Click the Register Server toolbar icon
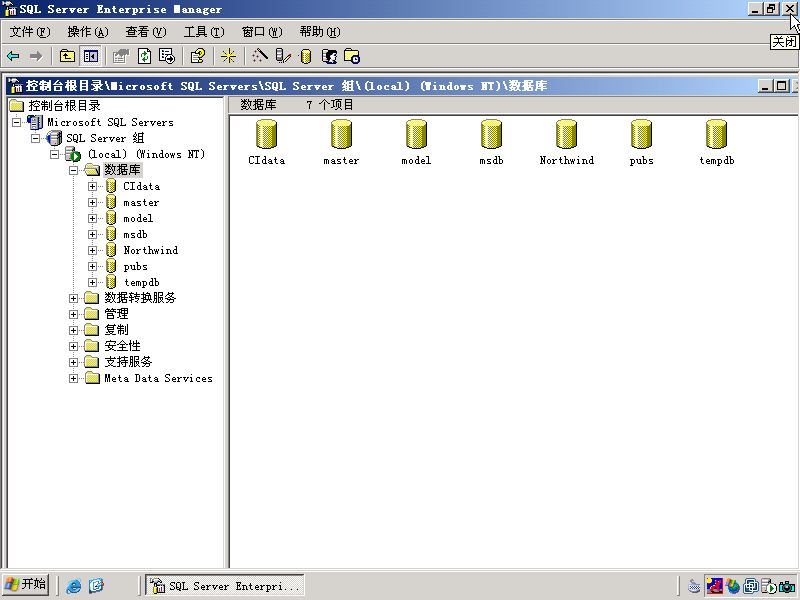 tap(283, 56)
